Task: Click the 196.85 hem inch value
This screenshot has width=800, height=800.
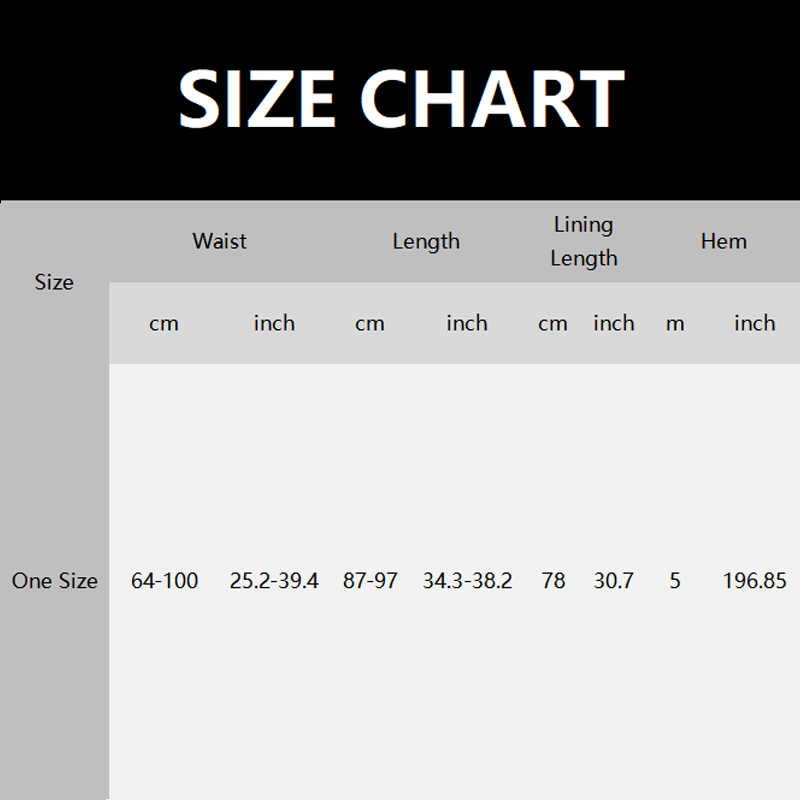Action: pyautogui.click(x=755, y=581)
